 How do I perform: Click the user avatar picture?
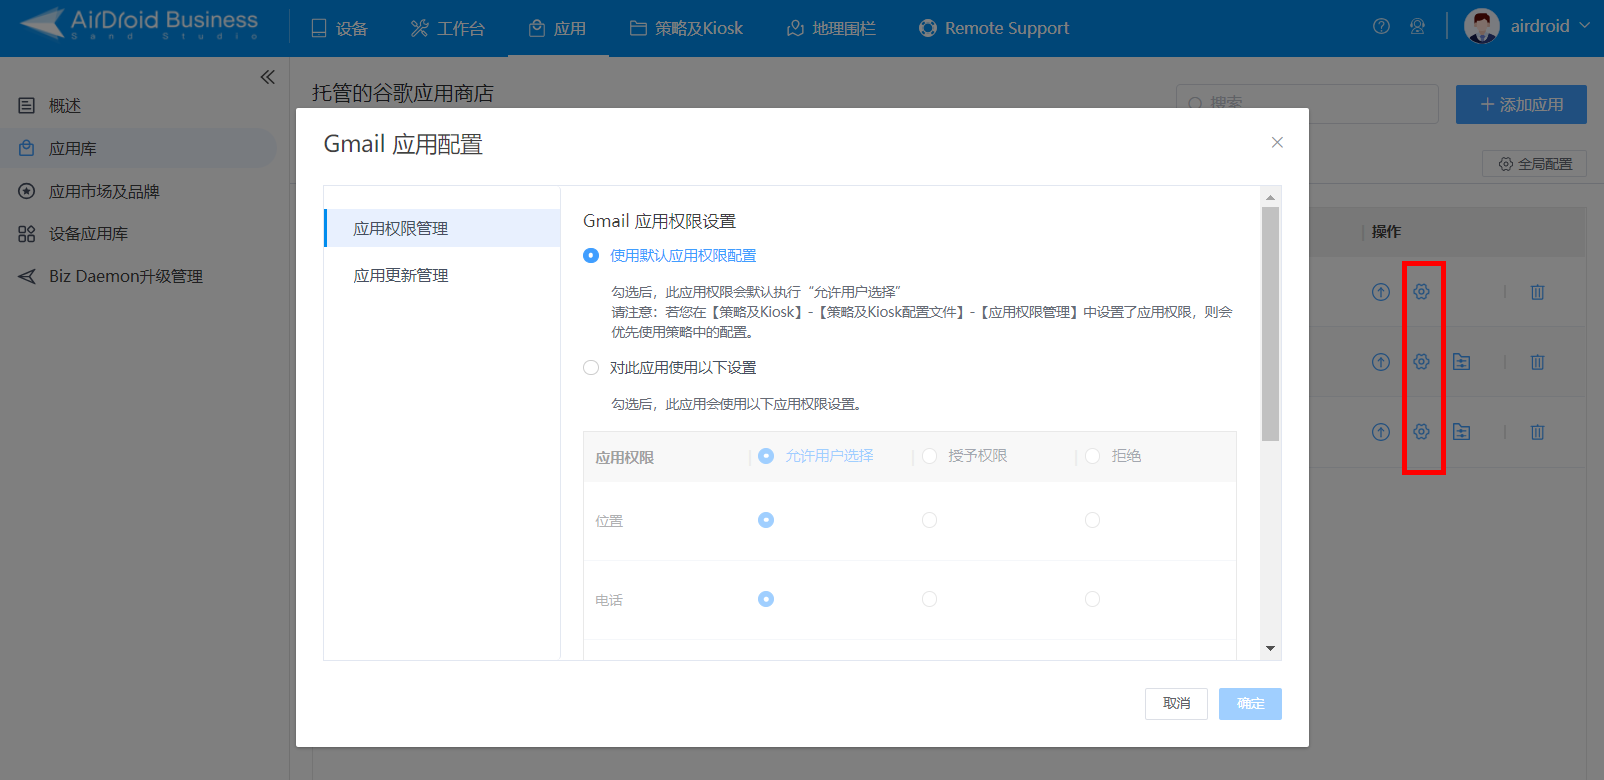pyautogui.click(x=1481, y=26)
